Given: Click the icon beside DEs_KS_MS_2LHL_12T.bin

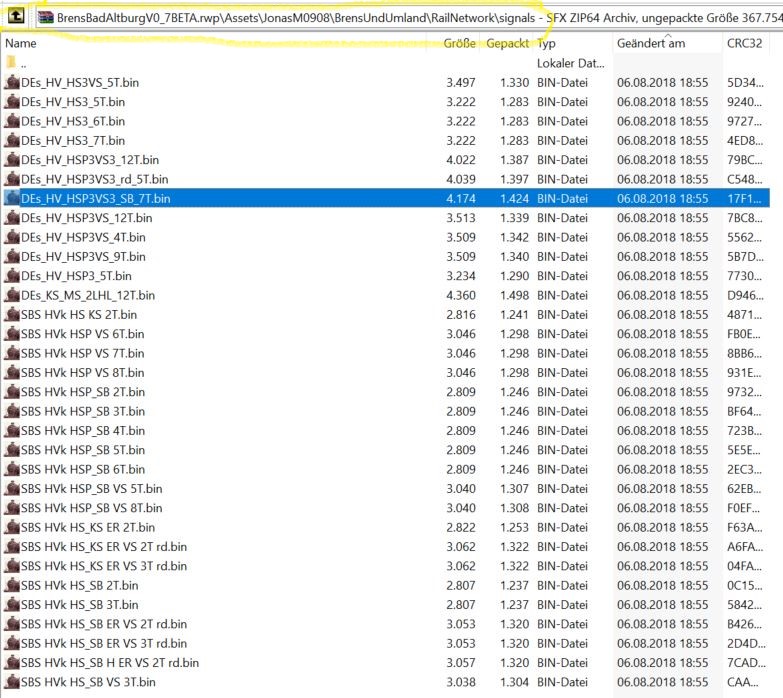Looking at the screenshot, I should pyautogui.click(x=12, y=295).
